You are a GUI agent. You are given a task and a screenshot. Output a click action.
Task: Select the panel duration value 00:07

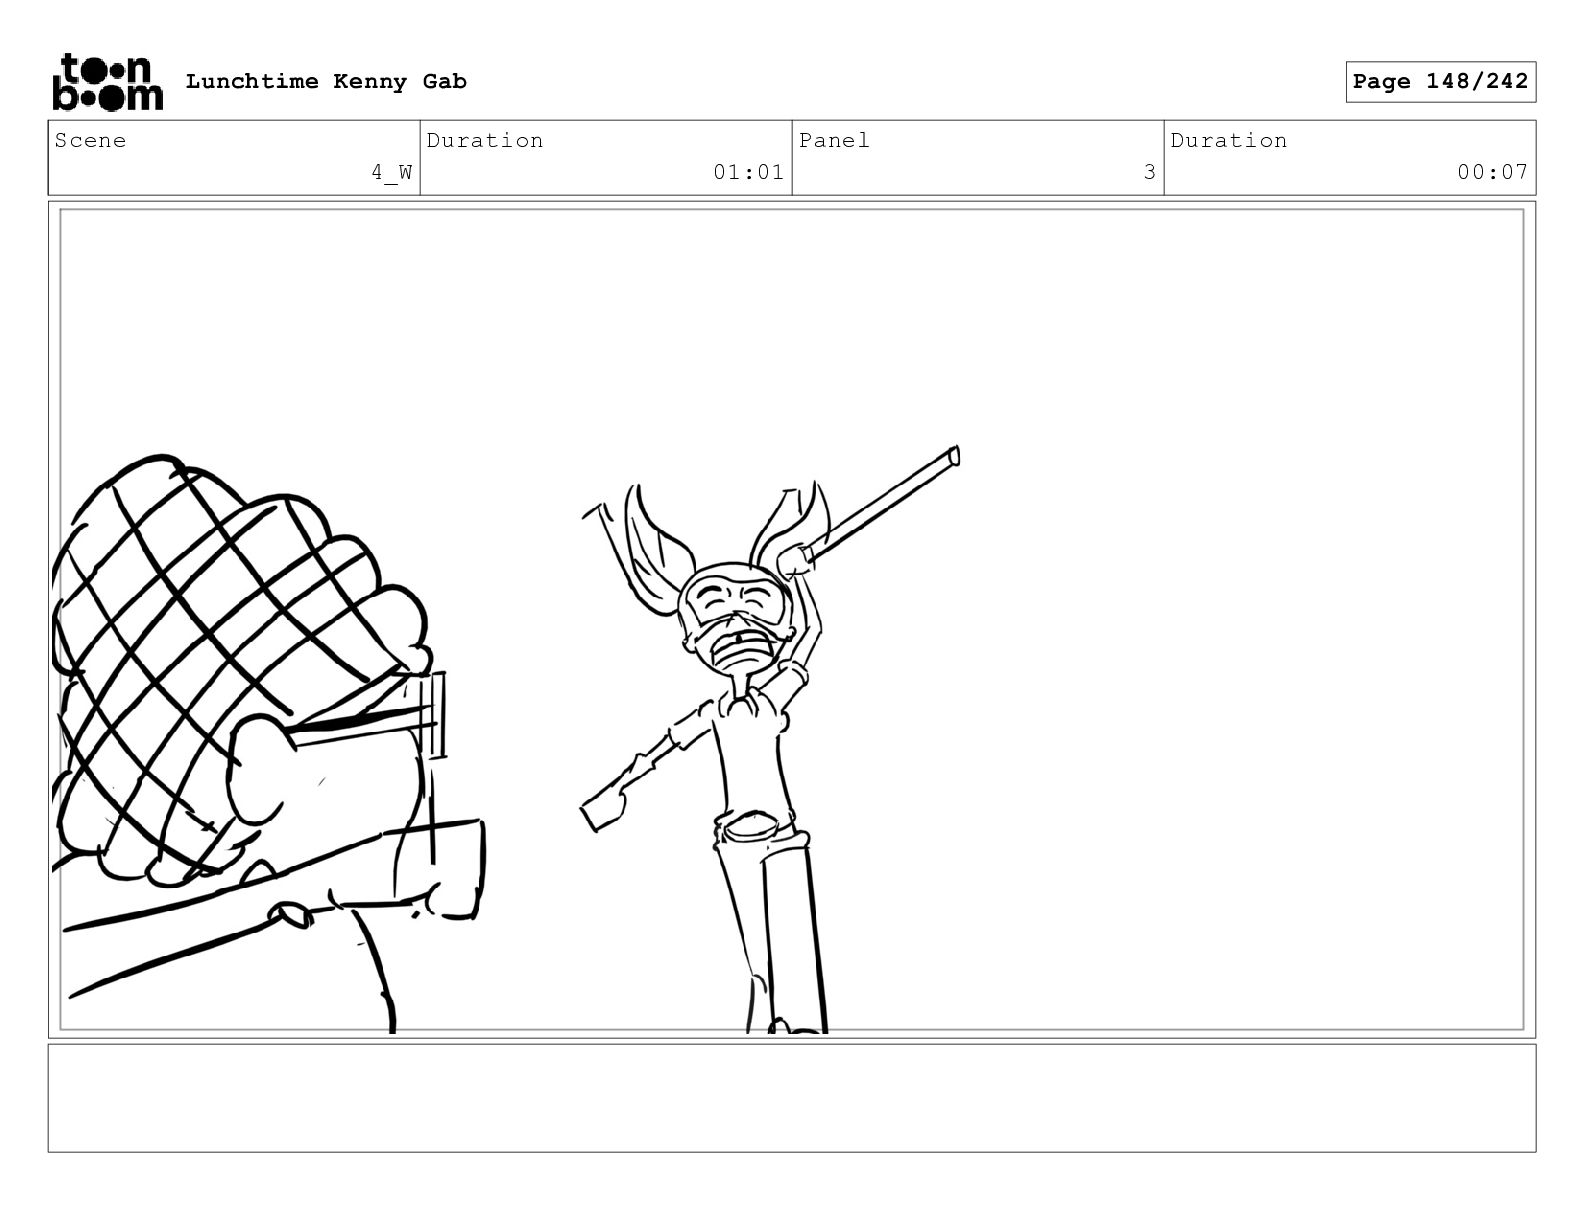coord(1492,172)
